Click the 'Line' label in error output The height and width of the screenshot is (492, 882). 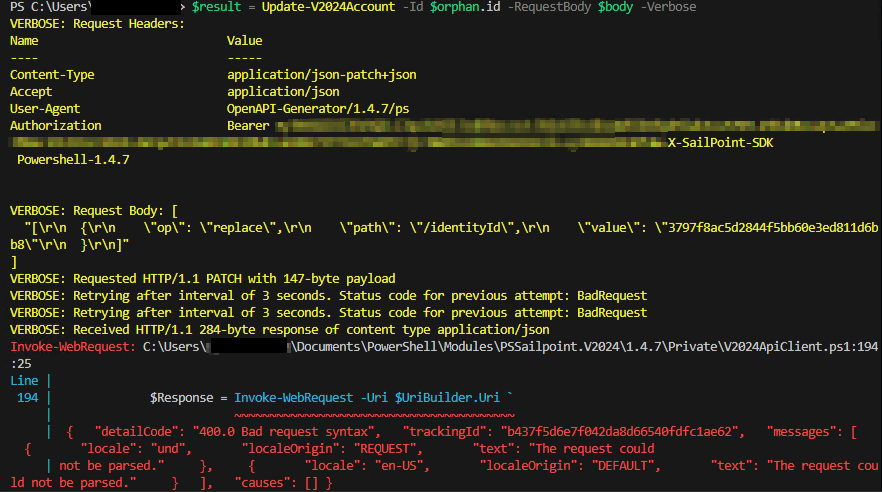[x=24, y=381]
